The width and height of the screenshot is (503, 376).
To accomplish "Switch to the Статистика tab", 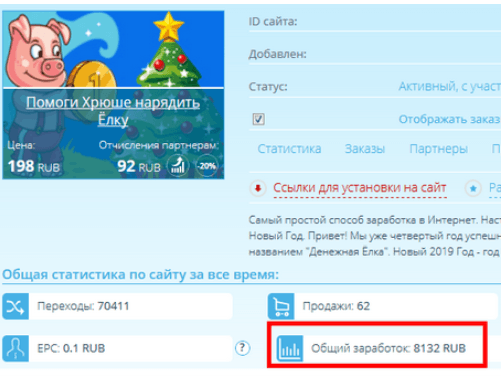I will click(x=289, y=149).
